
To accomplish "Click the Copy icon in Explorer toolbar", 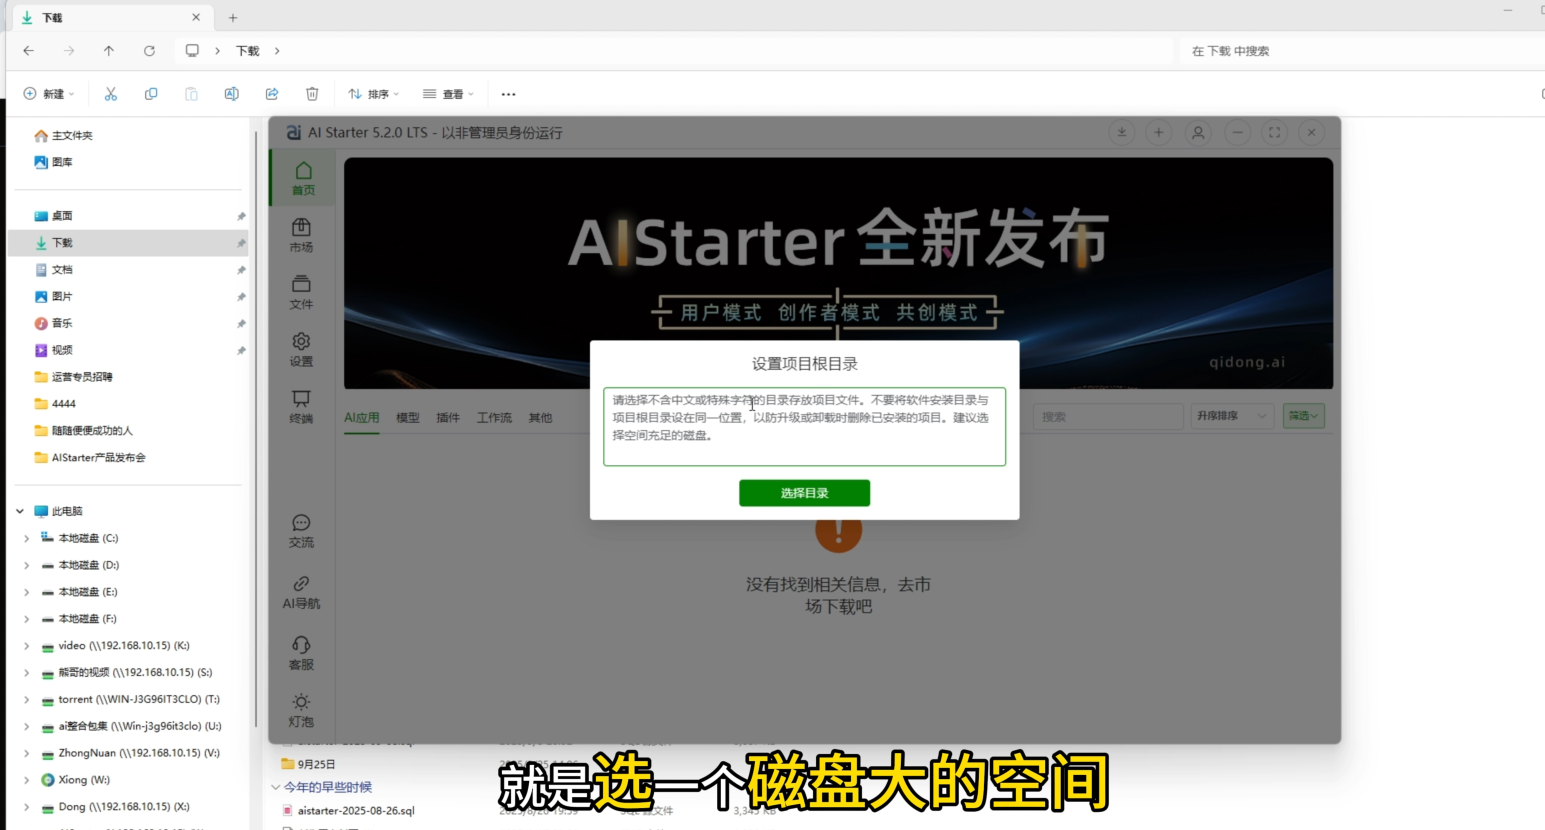I will pos(151,94).
